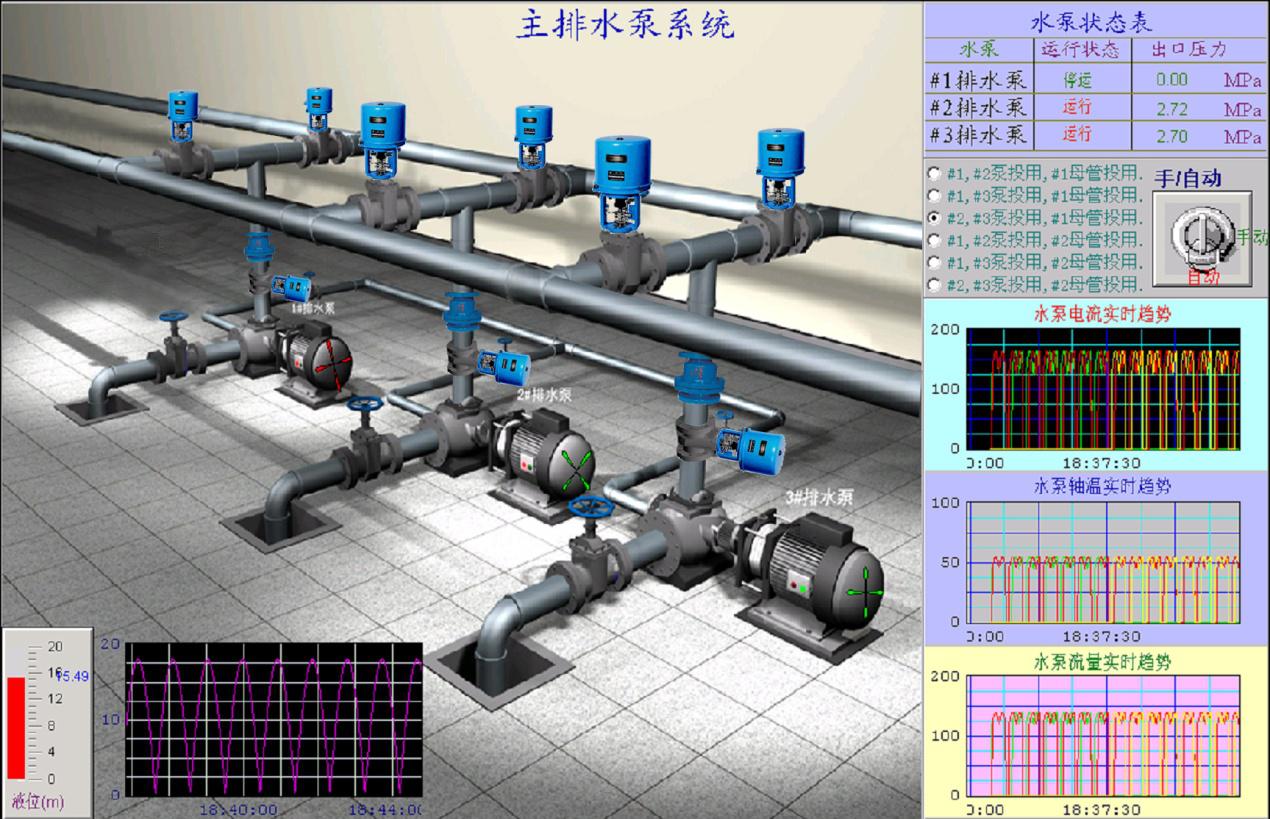Screen dimensions: 1270x819
Task: Click the '液位(m)' gauge label
Action: tap(37, 800)
